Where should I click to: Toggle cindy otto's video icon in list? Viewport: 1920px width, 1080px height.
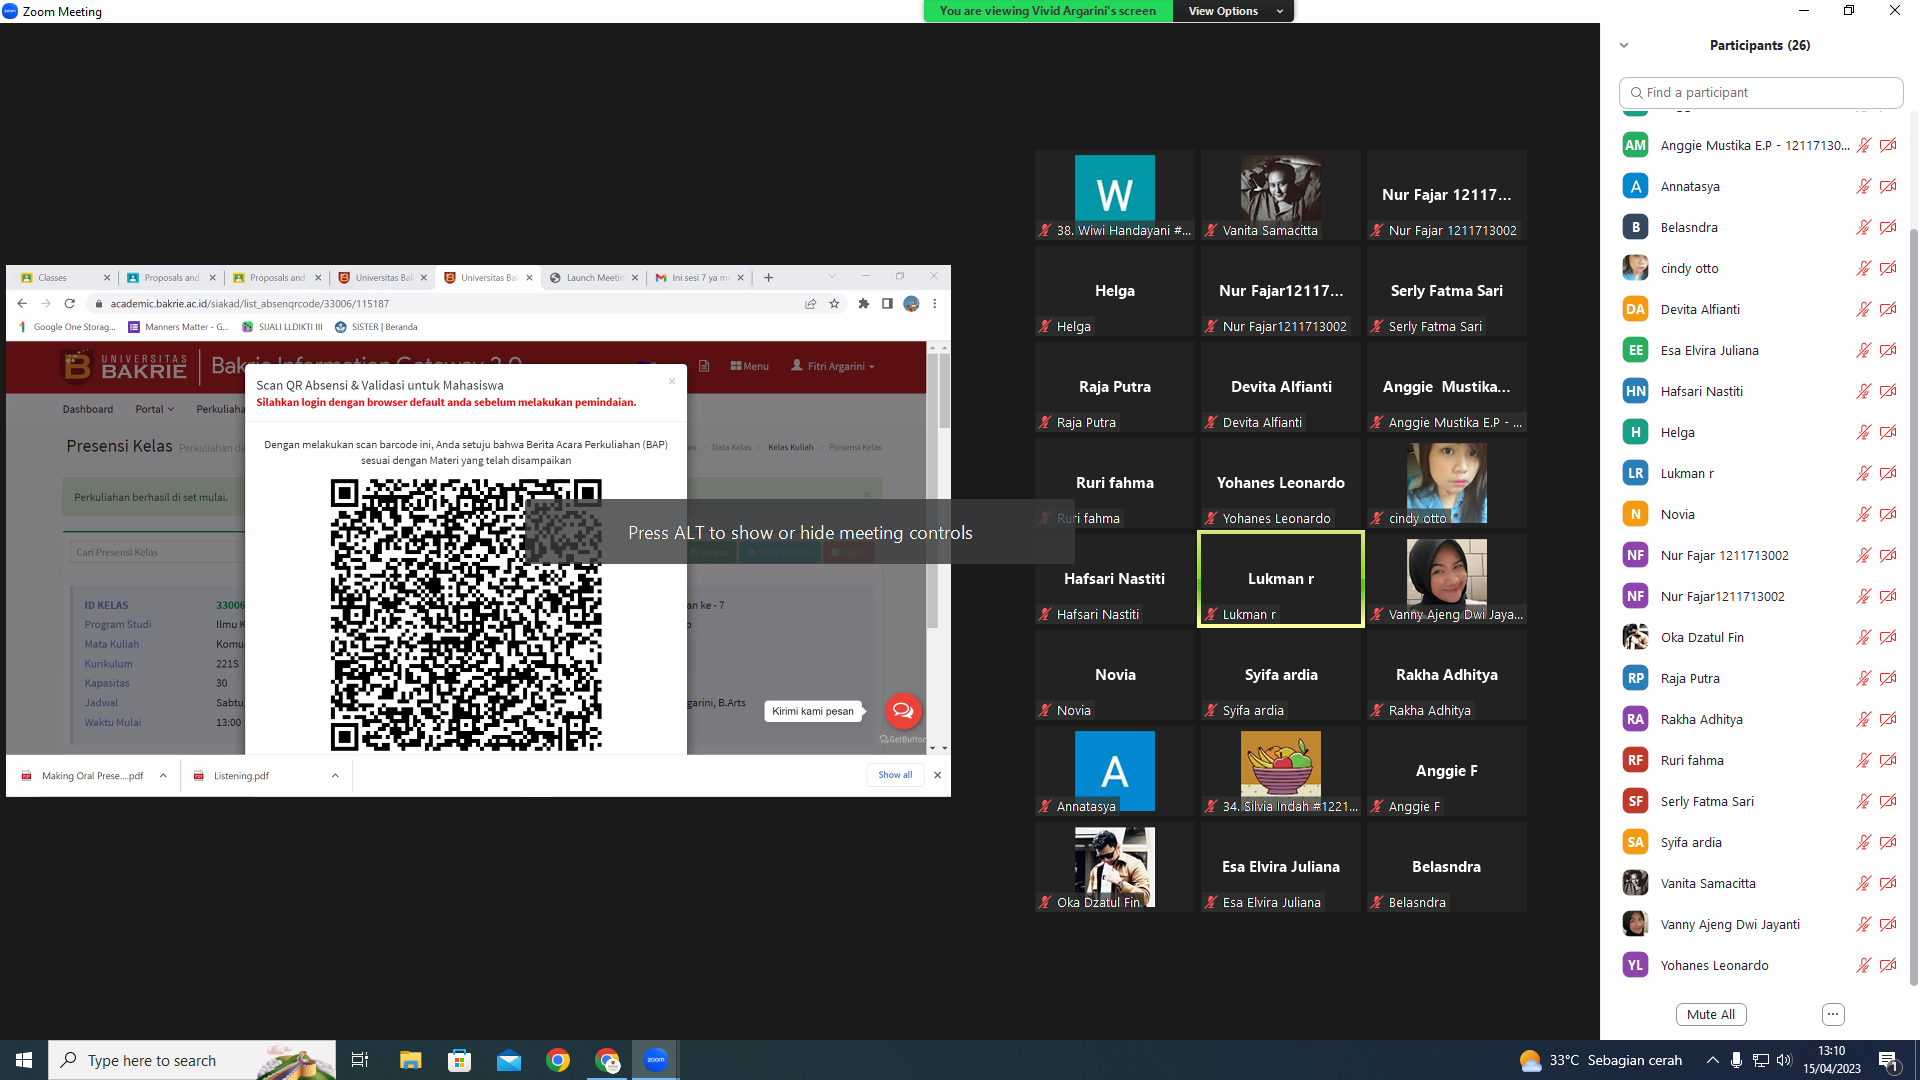(1888, 268)
